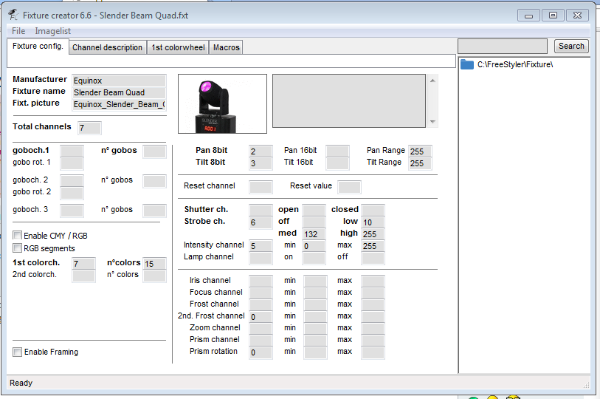This screenshot has height=399, width=600.
Task: Toggle the RGB segments checkbox
Action: tap(17, 248)
